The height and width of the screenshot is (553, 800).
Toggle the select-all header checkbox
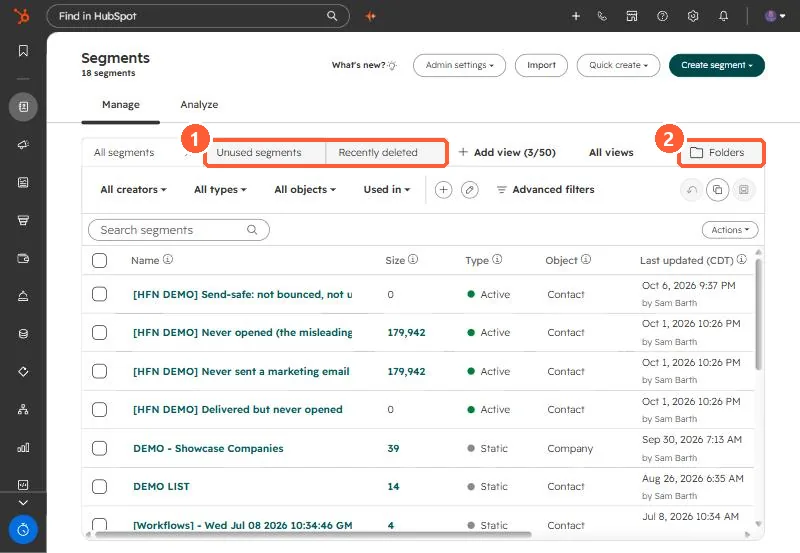[99, 260]
